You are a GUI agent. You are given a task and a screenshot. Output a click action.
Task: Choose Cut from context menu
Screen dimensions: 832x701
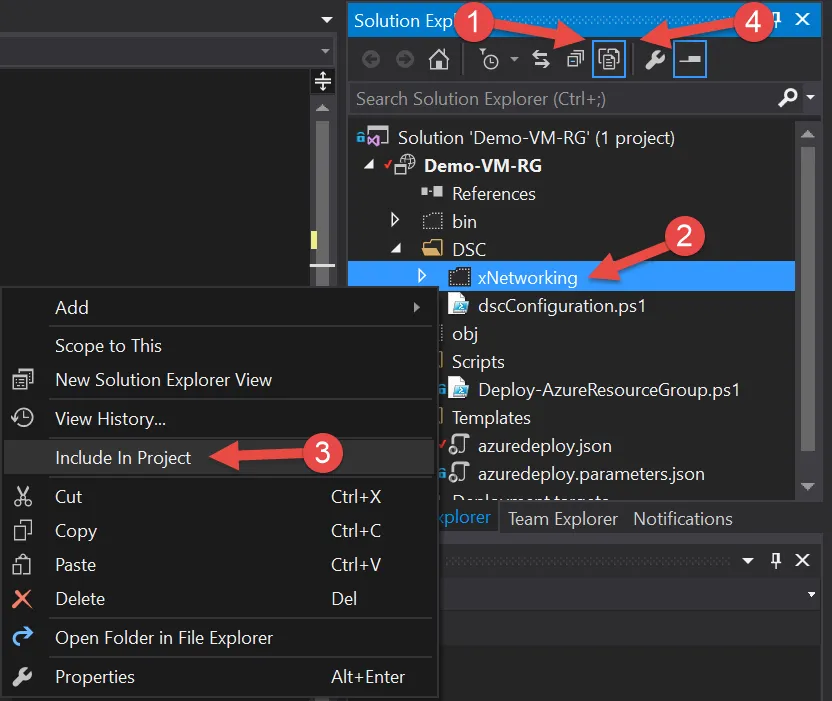coord(219,497)
